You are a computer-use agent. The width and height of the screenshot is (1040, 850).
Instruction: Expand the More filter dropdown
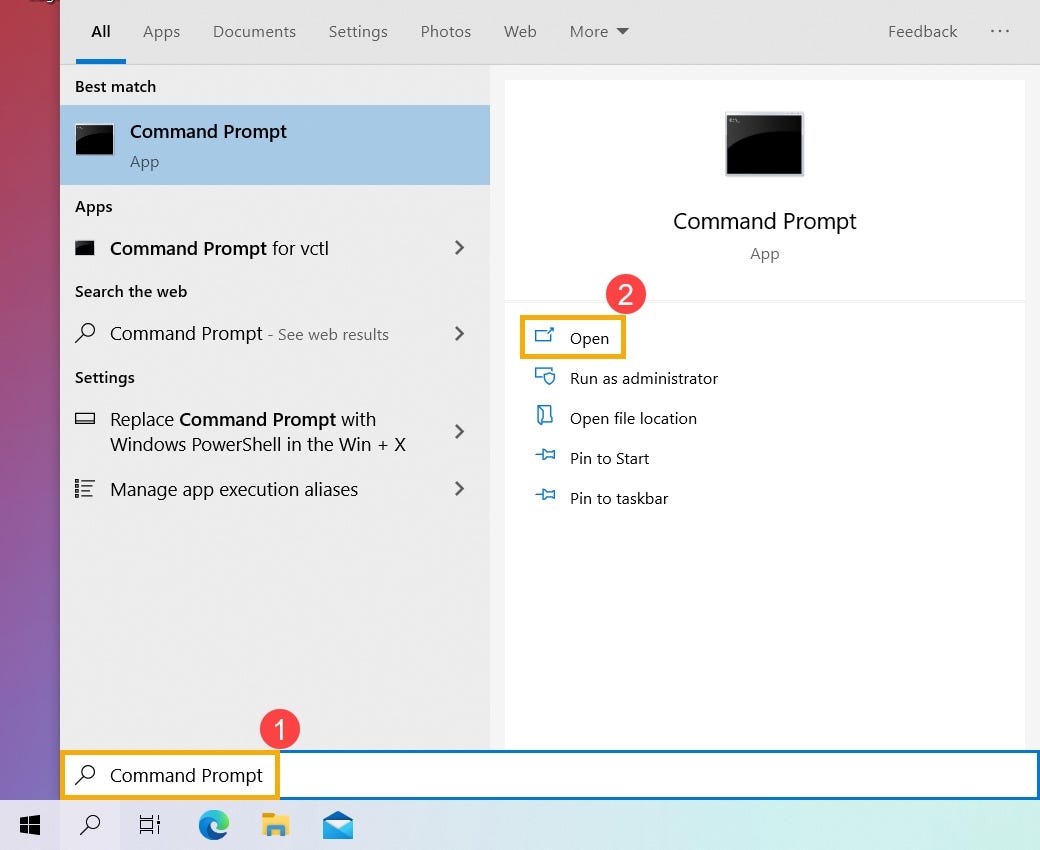(599, 31)
